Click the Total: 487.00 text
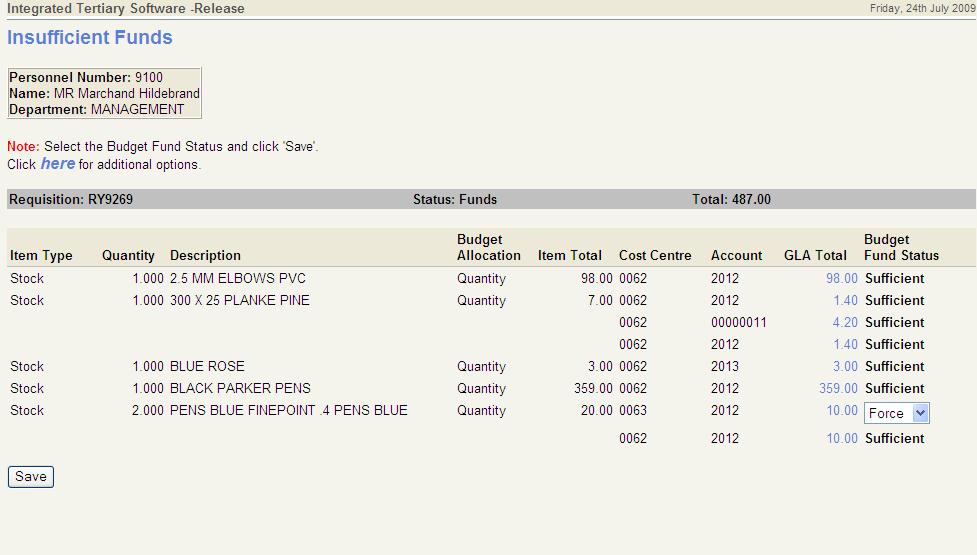This screenshot has height=555, width=977. pos(731,199)
